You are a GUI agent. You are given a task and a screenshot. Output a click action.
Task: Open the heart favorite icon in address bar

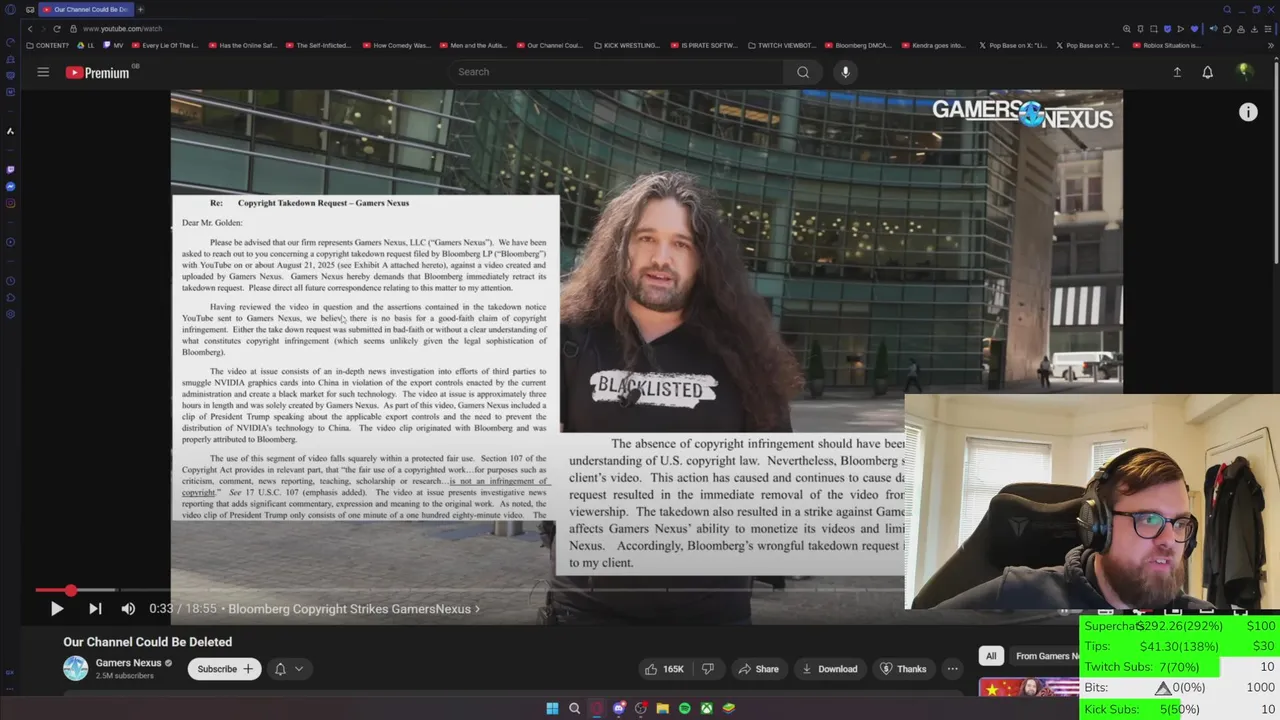[1193, 29]
